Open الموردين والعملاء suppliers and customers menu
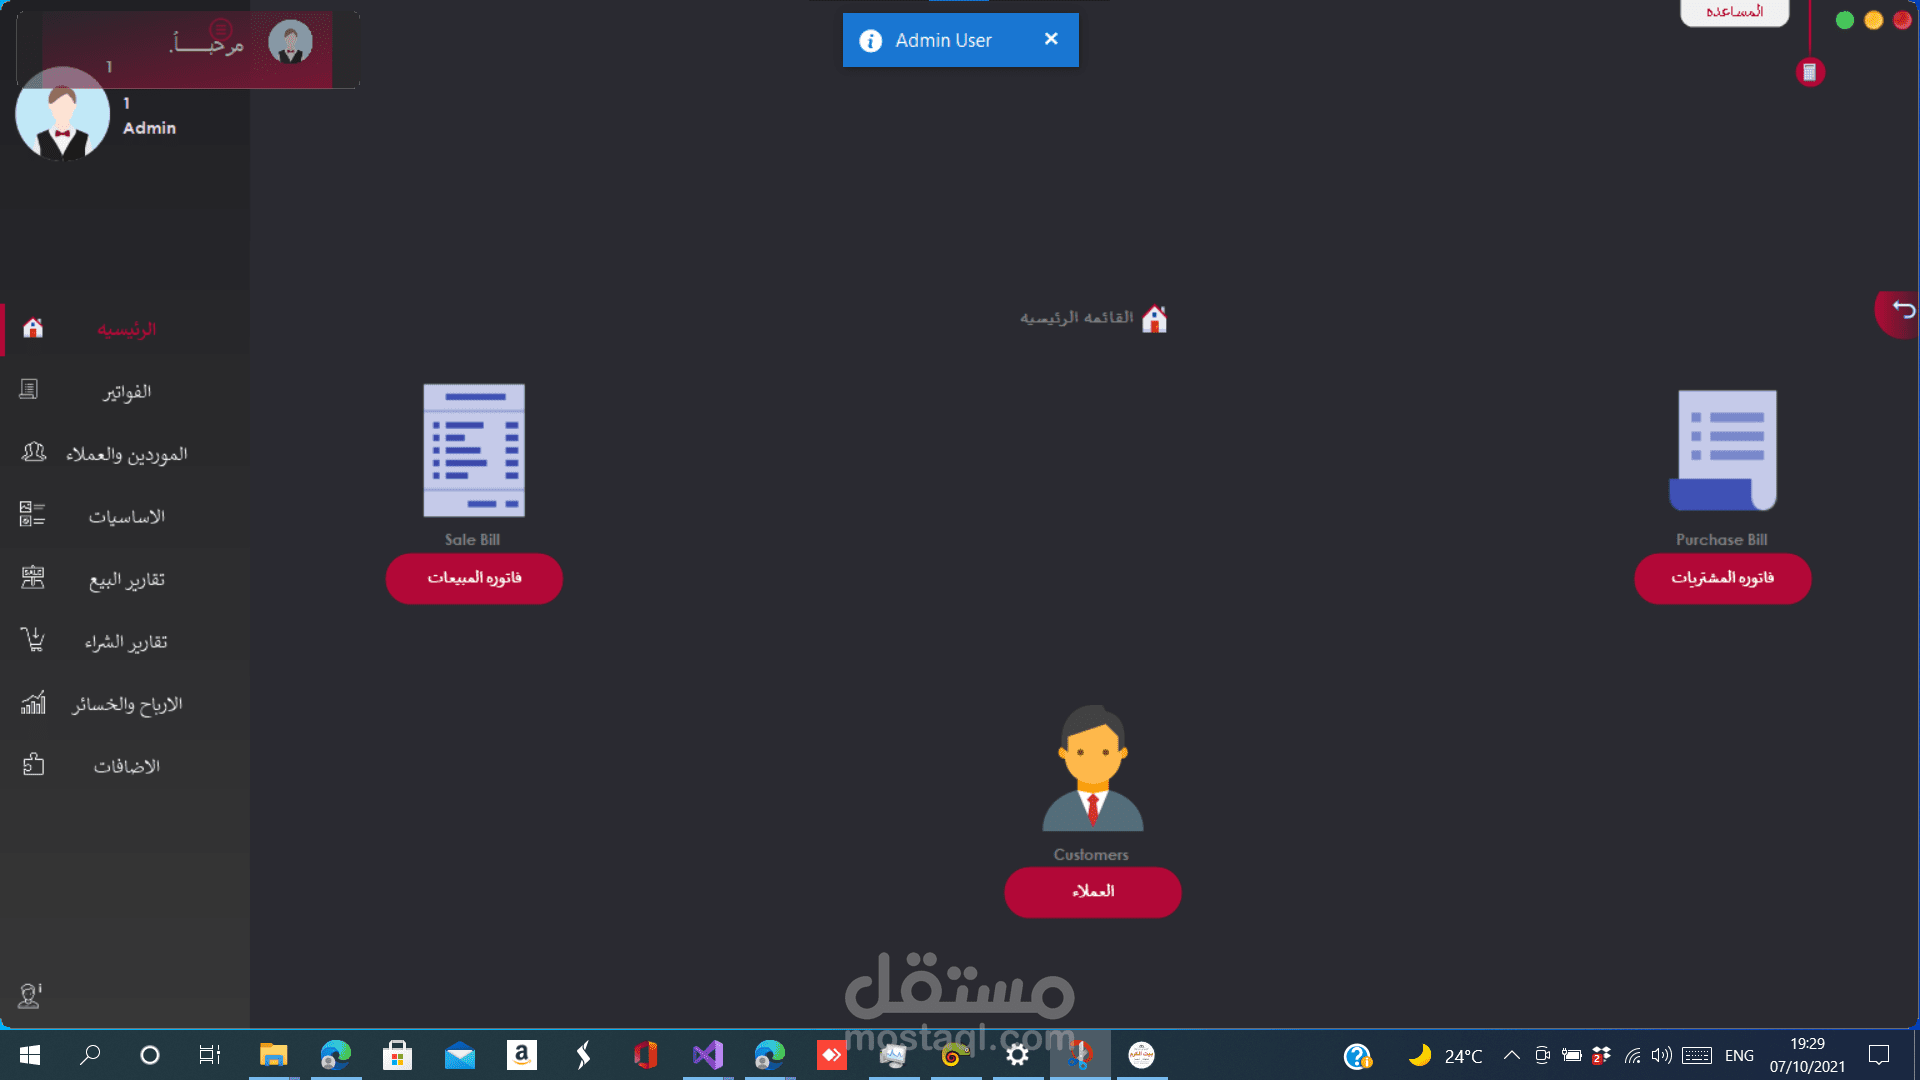 point(126,454)
